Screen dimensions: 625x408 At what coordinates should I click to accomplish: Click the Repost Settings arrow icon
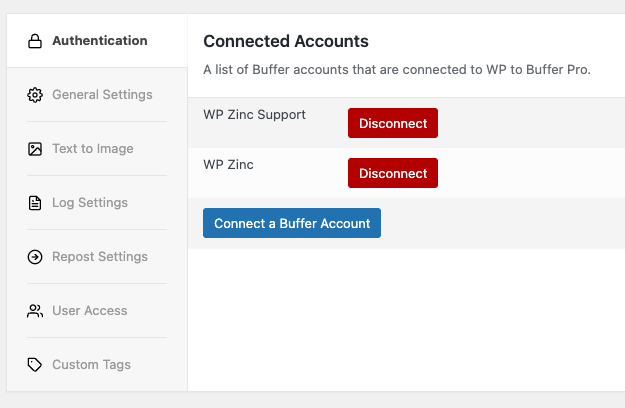[35, 257]
